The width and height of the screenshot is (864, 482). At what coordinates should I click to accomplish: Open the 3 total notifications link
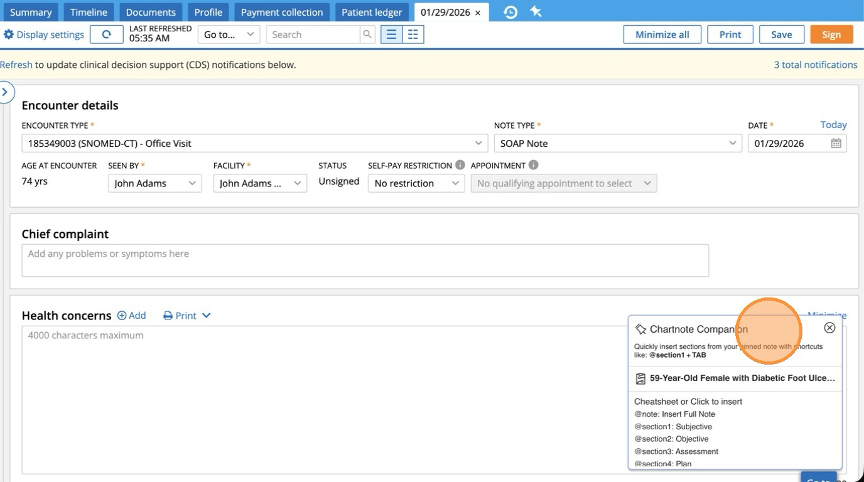[815, 64]
